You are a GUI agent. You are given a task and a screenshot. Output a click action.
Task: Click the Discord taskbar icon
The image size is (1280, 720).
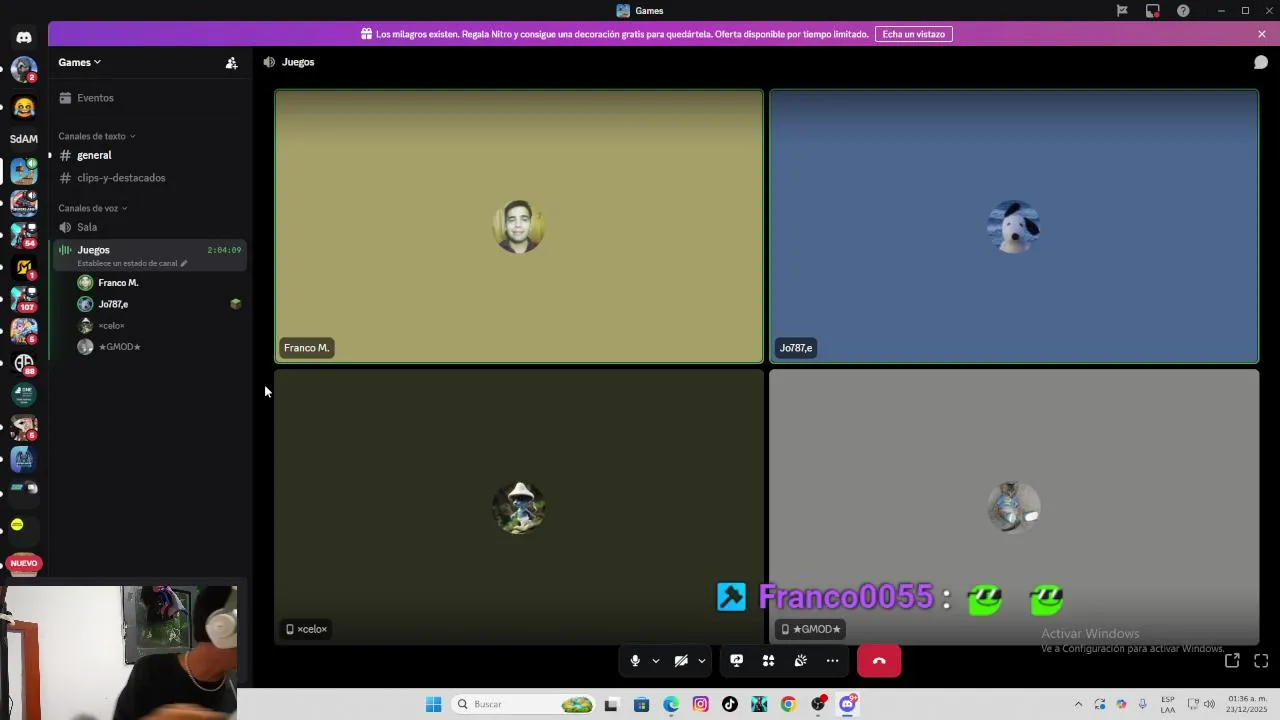pyautogui.click(x=848, y=704)
